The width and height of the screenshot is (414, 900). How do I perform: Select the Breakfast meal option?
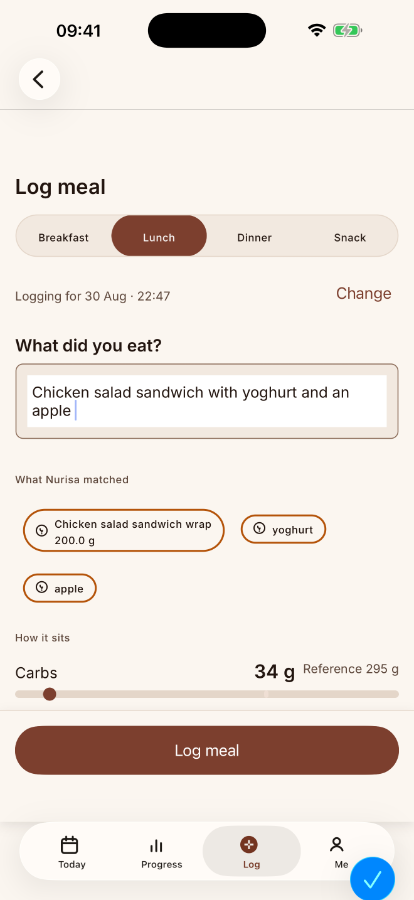pos(64,237)
